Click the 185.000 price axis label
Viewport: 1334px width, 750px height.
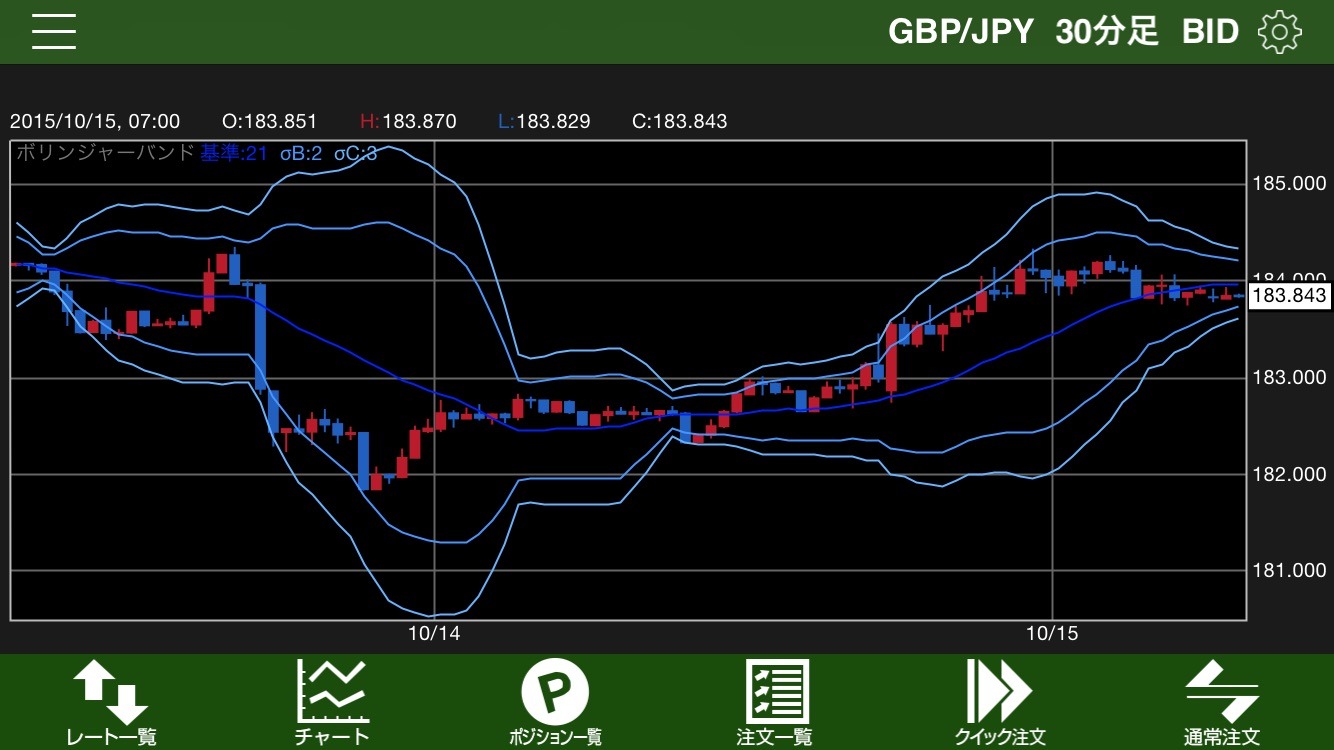tap(1289, 184)
